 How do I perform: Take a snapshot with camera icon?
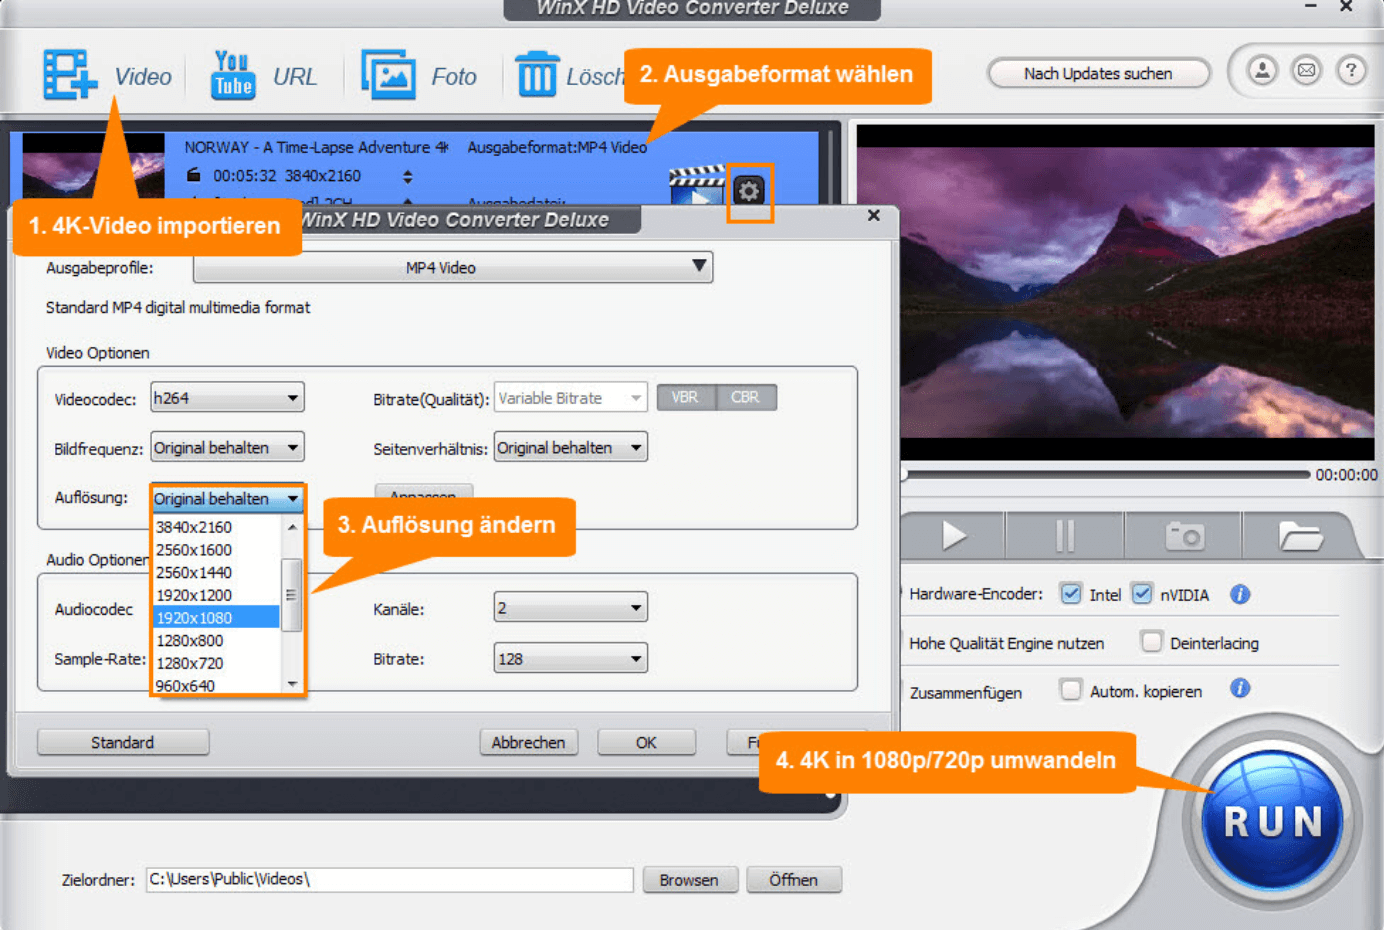pyautogui.click(x=1184, y=536)
